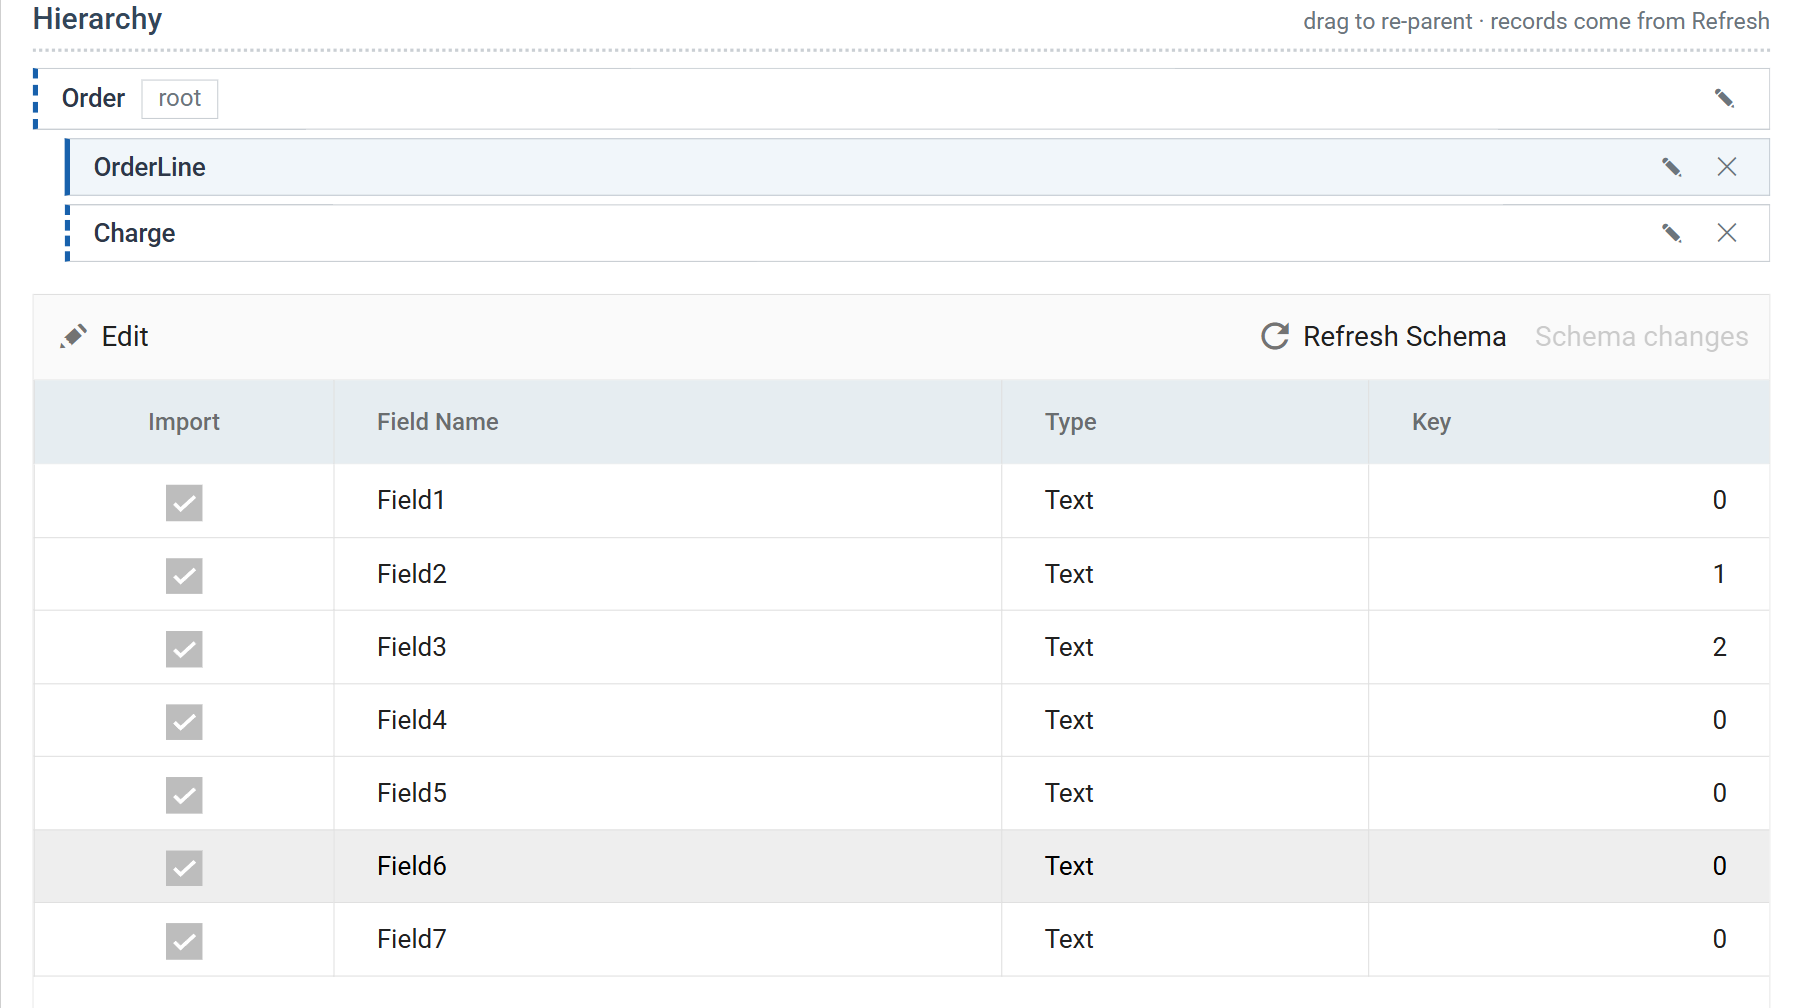1802x1008 pixels.
Task: Select the OrderLine hierarchy item
Action: pyautogui.click(x=917, y=167)
